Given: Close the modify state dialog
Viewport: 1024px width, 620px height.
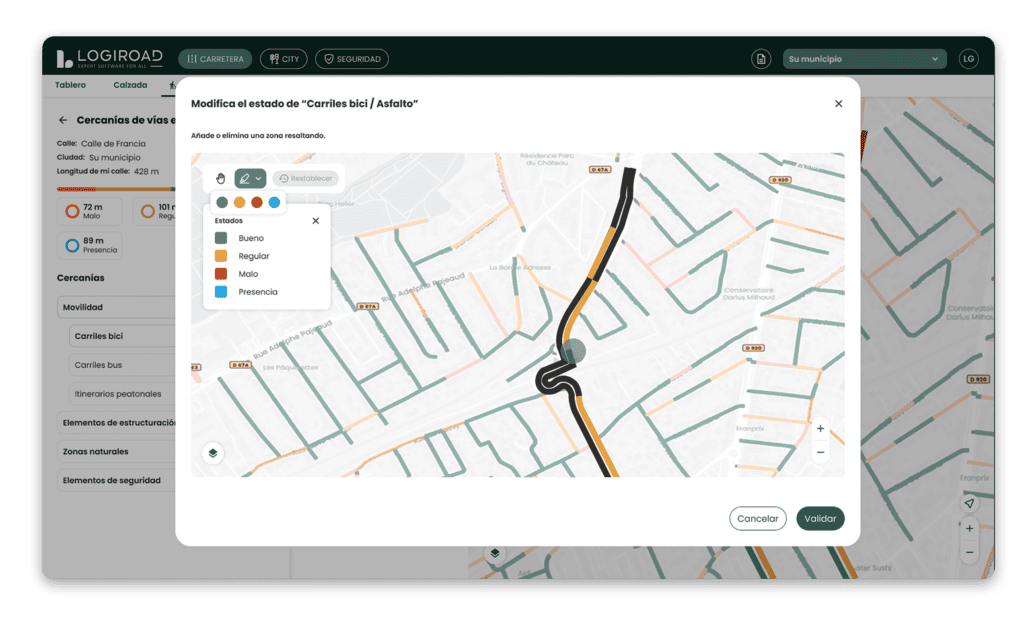Looking at the screenshot, I should (x=838, y=104).
